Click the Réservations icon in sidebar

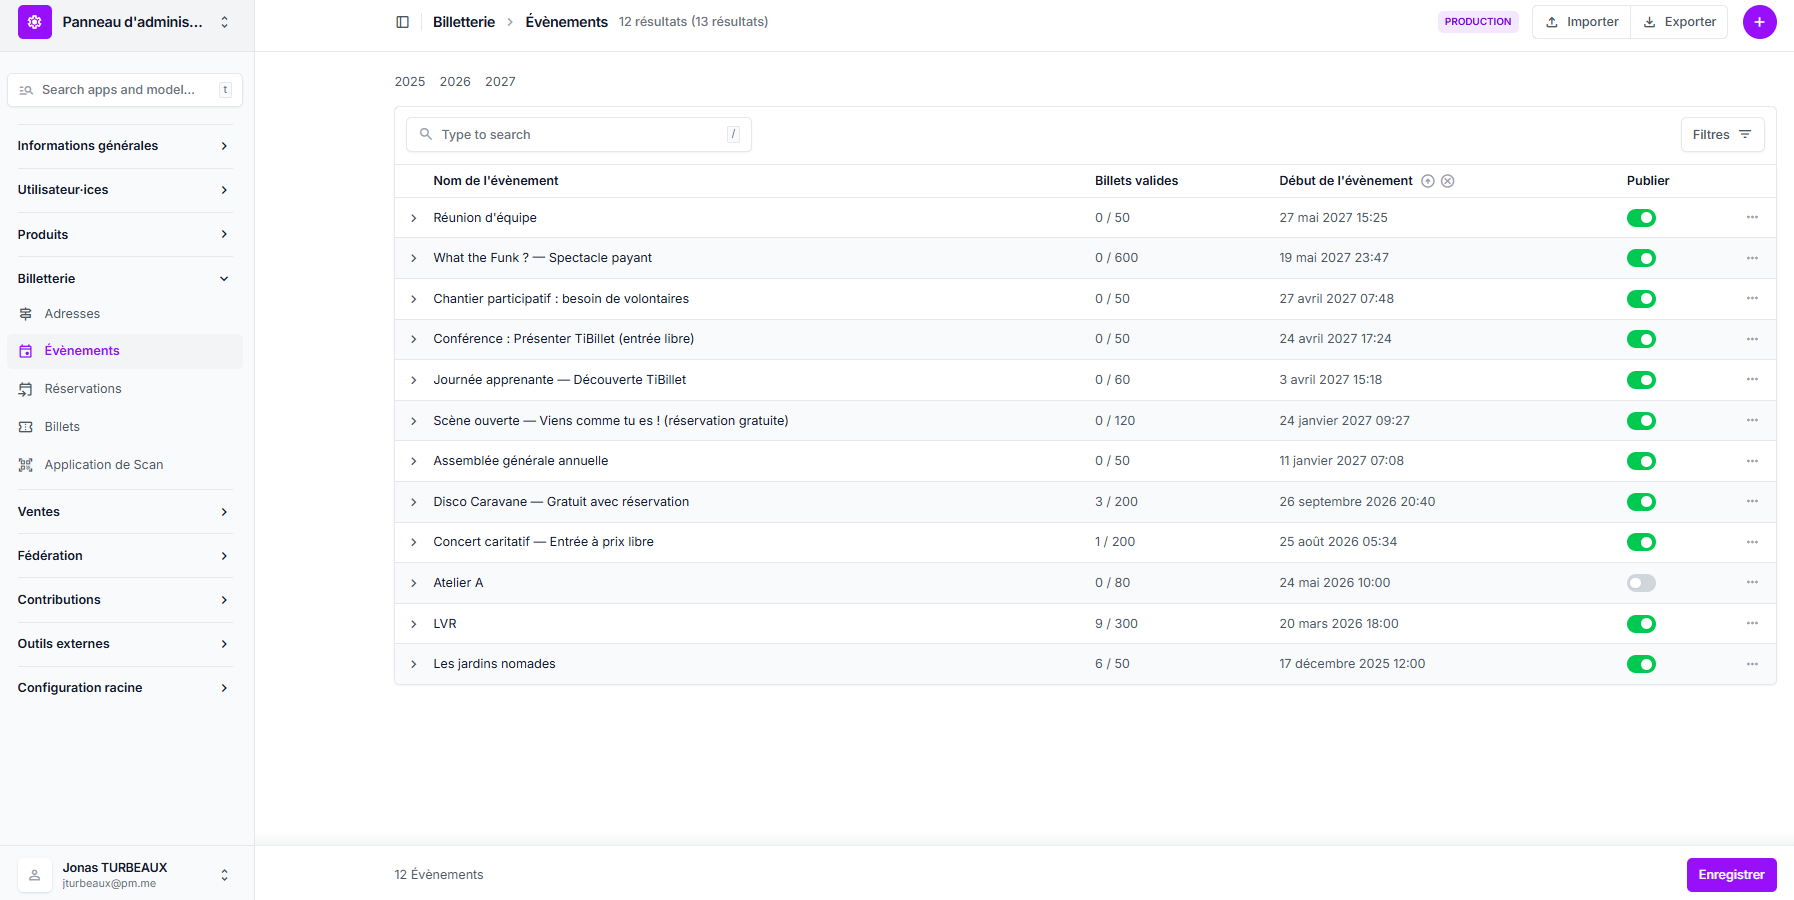(x=26, y=389)
